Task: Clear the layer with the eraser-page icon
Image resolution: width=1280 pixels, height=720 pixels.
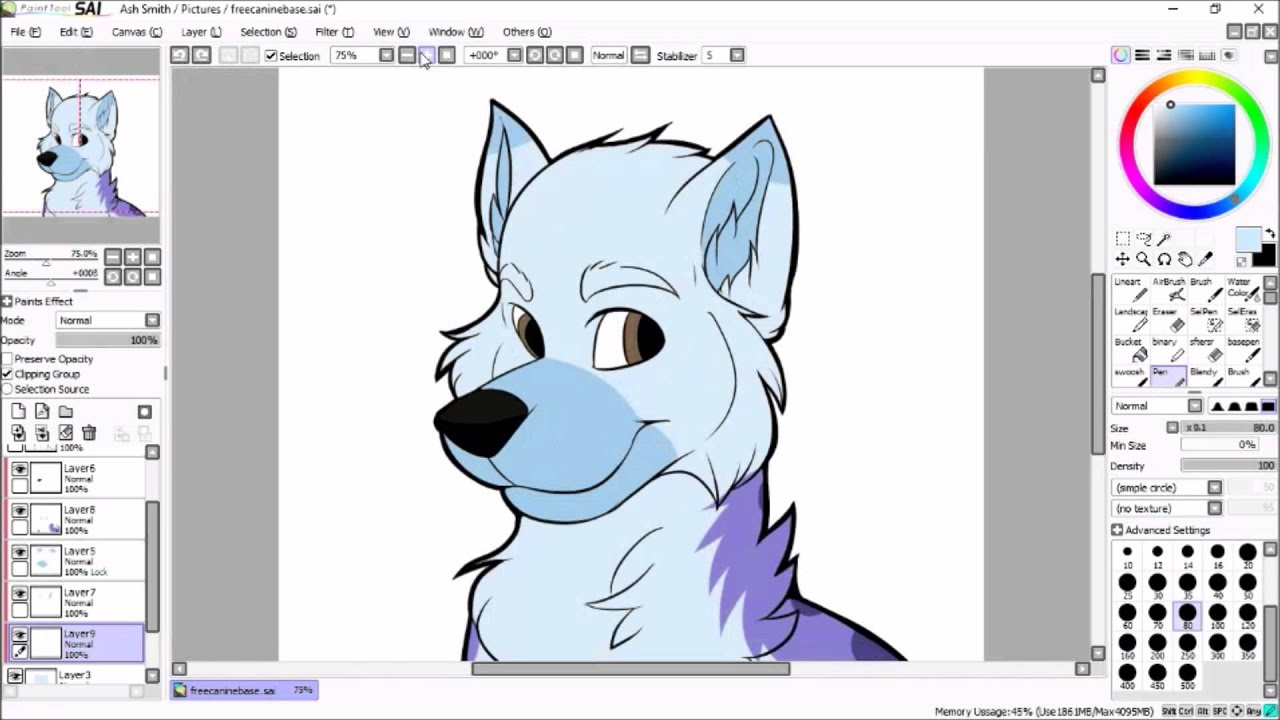Action: [65, 433]
